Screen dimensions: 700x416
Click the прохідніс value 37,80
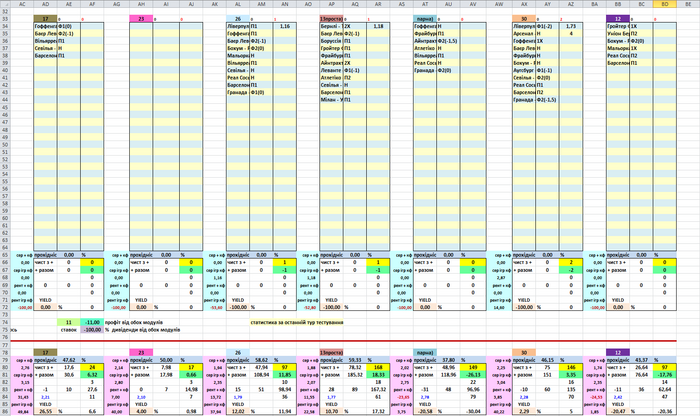pos(448,360)
